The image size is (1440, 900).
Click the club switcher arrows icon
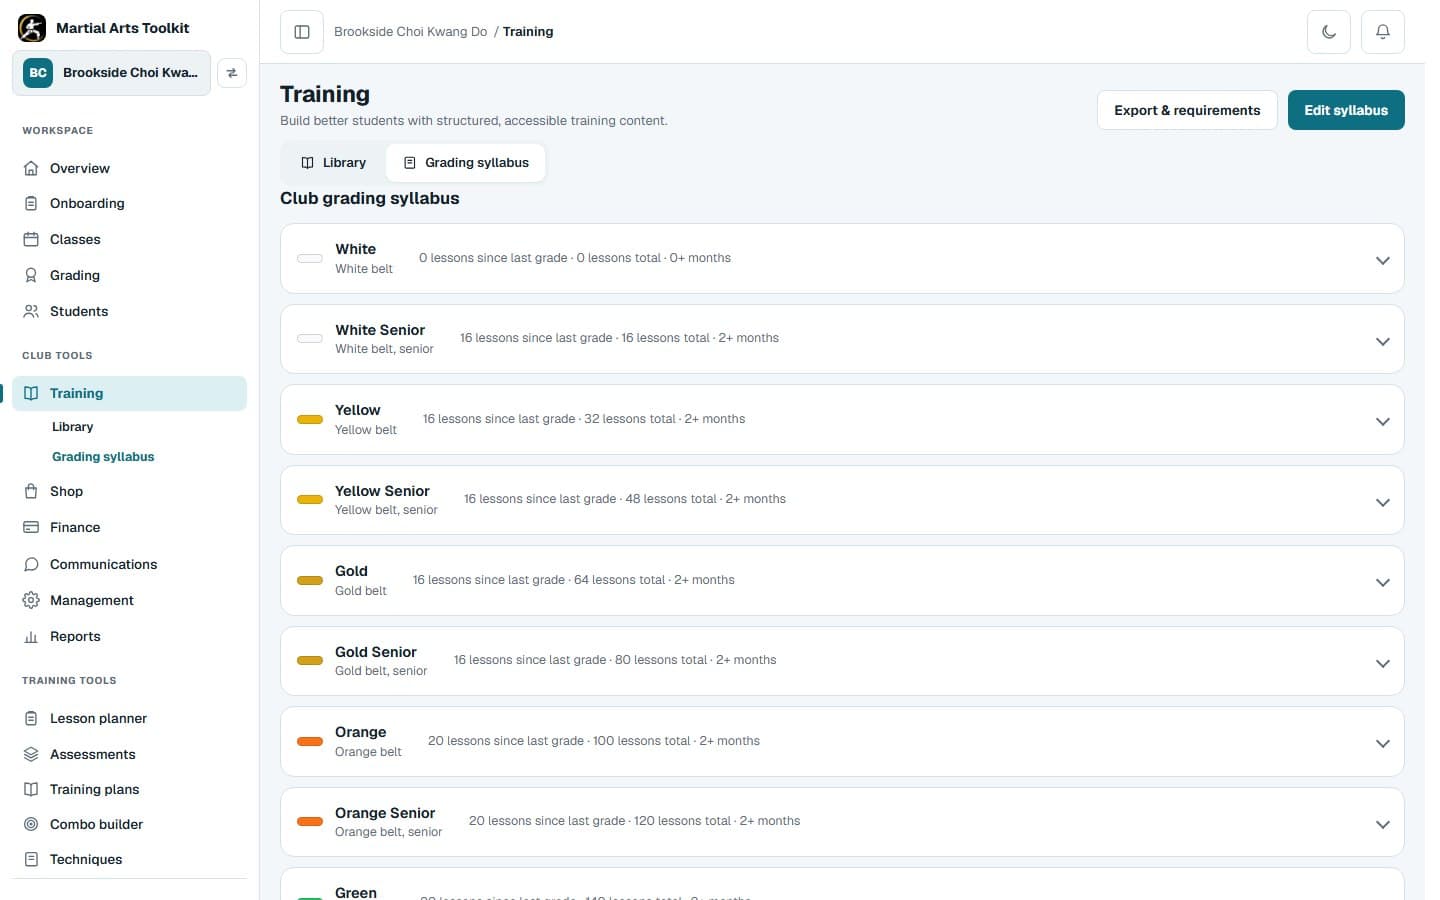point(232,73)
